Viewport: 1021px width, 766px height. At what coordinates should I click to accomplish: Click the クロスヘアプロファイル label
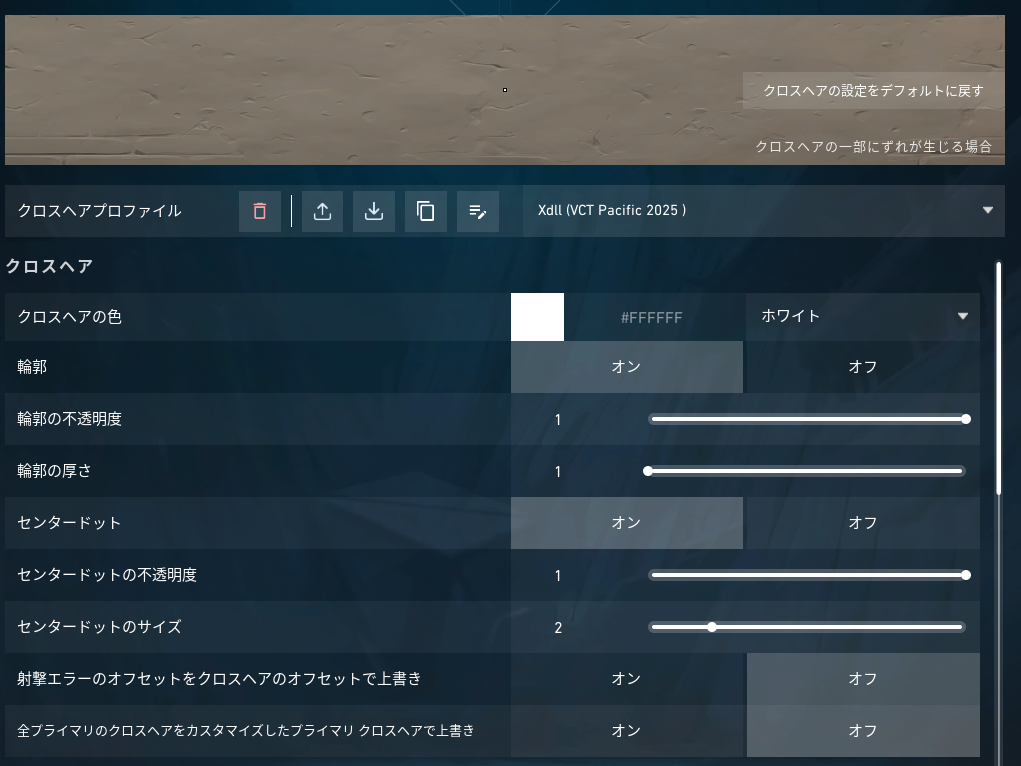pos(100,211)
